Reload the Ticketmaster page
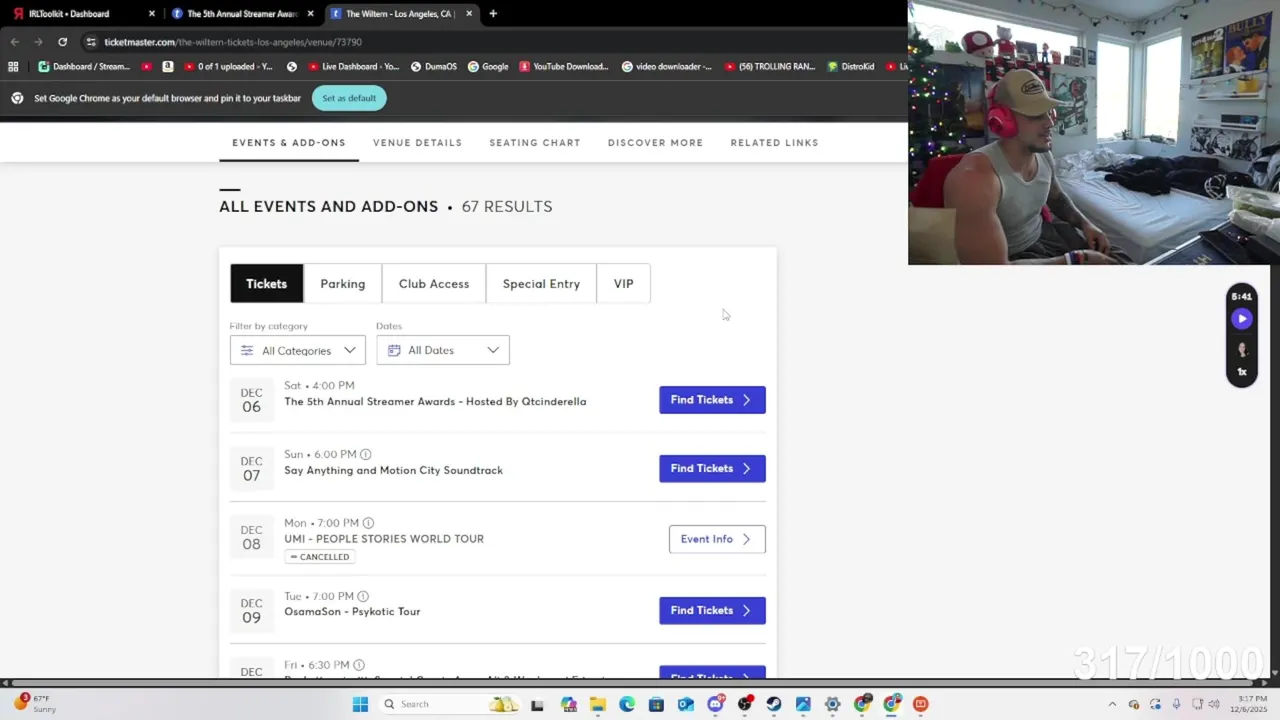 pos(62,42)
